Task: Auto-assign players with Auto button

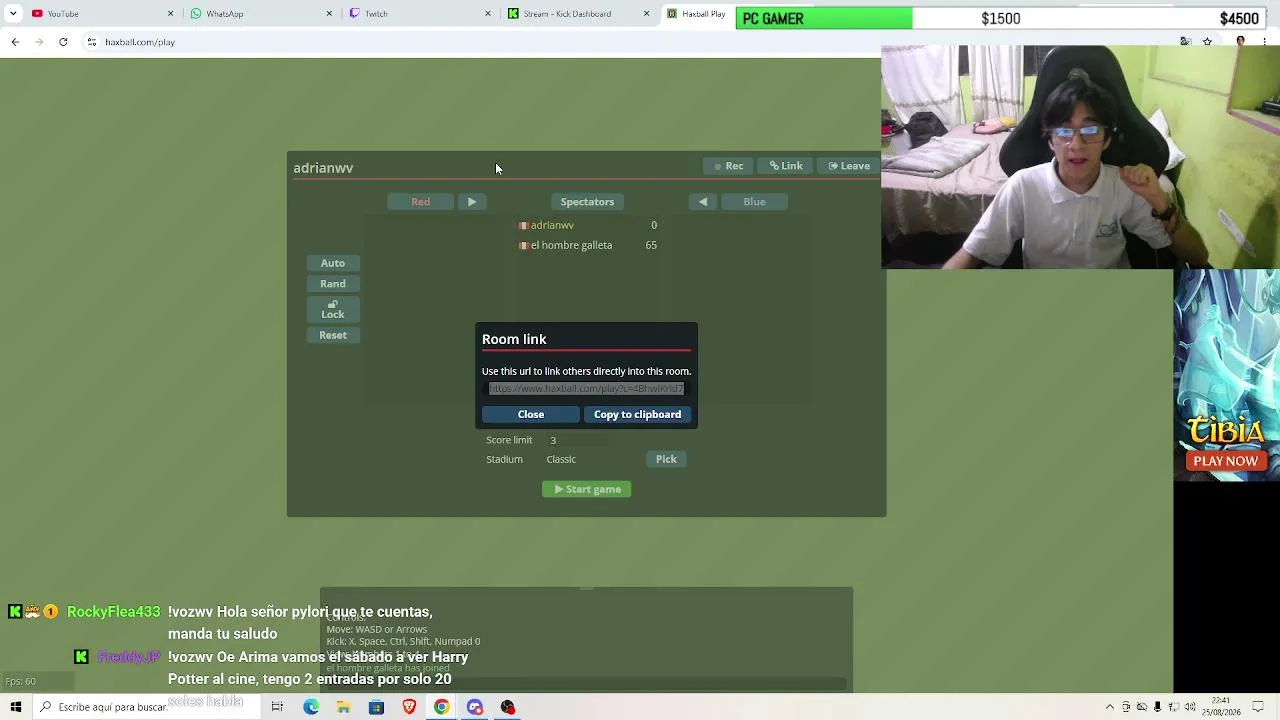Action: pos(333,263)
